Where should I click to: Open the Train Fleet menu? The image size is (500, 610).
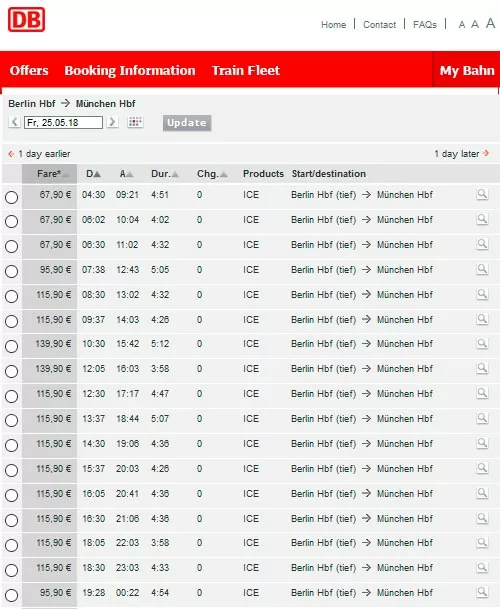click(x=246, y=70)
